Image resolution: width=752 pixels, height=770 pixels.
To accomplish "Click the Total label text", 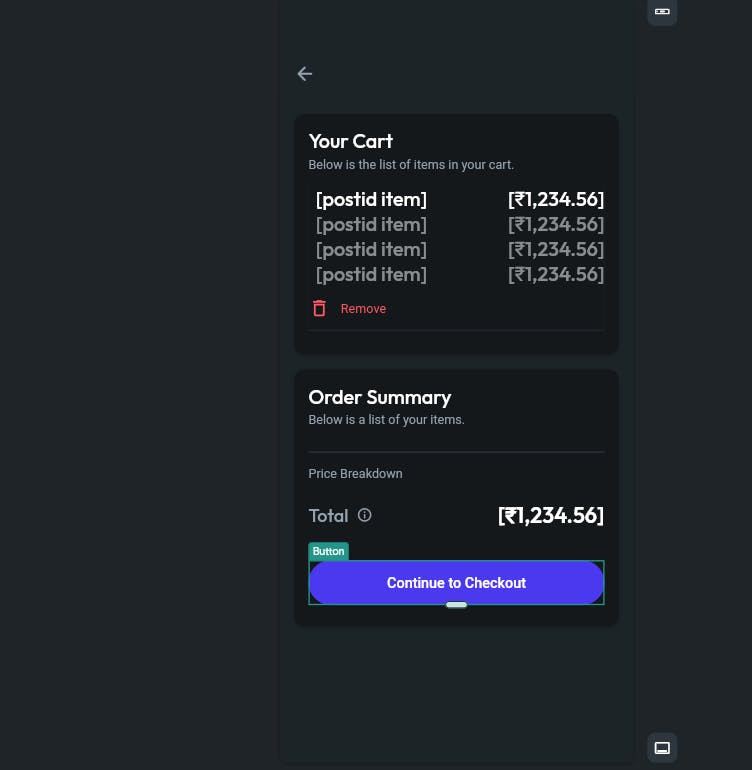I will (x=328, y=516).
